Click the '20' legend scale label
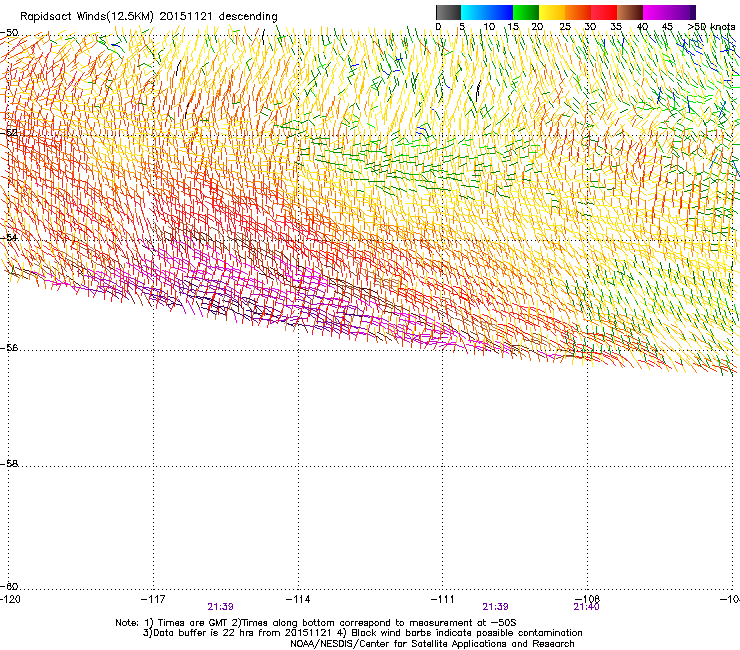740x650 pixels. pyautogui.click(x=537, y=26)
